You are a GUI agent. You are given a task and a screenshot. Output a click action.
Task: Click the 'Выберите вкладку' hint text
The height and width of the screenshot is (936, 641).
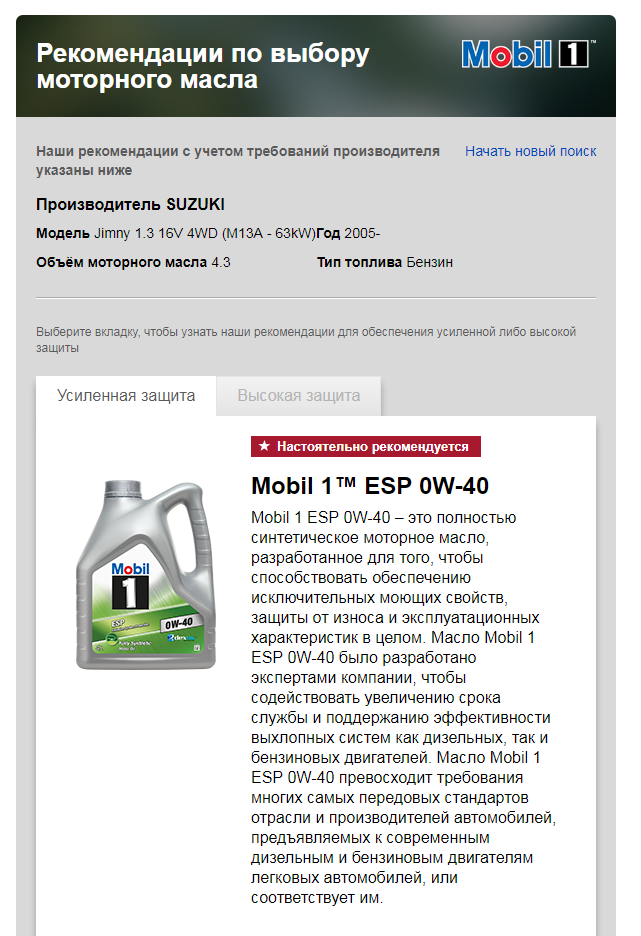306,339
